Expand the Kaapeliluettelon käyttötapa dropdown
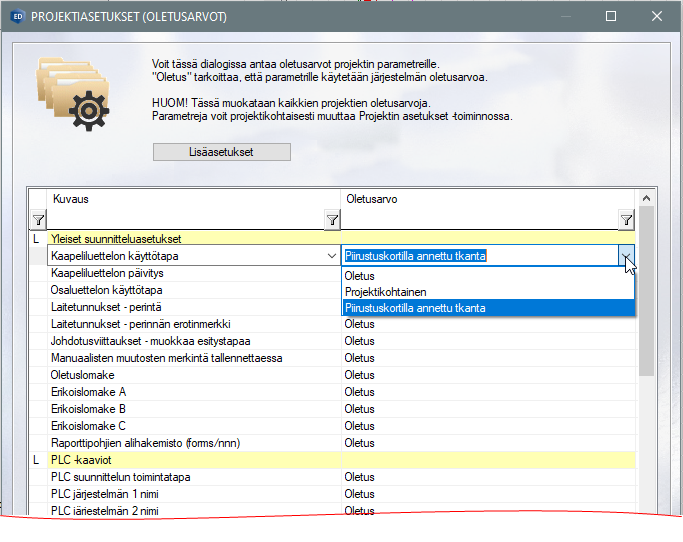Screen dimensions: 683x542 point(332,256)
